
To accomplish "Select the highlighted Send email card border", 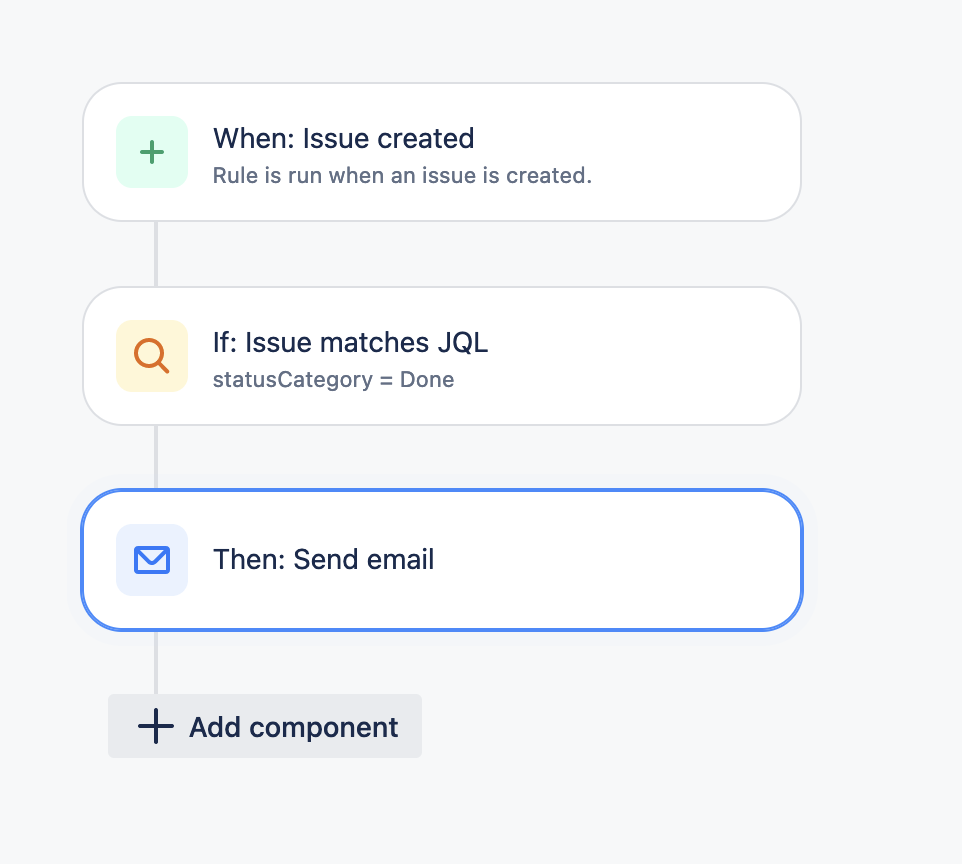I will tap(441, 489).
